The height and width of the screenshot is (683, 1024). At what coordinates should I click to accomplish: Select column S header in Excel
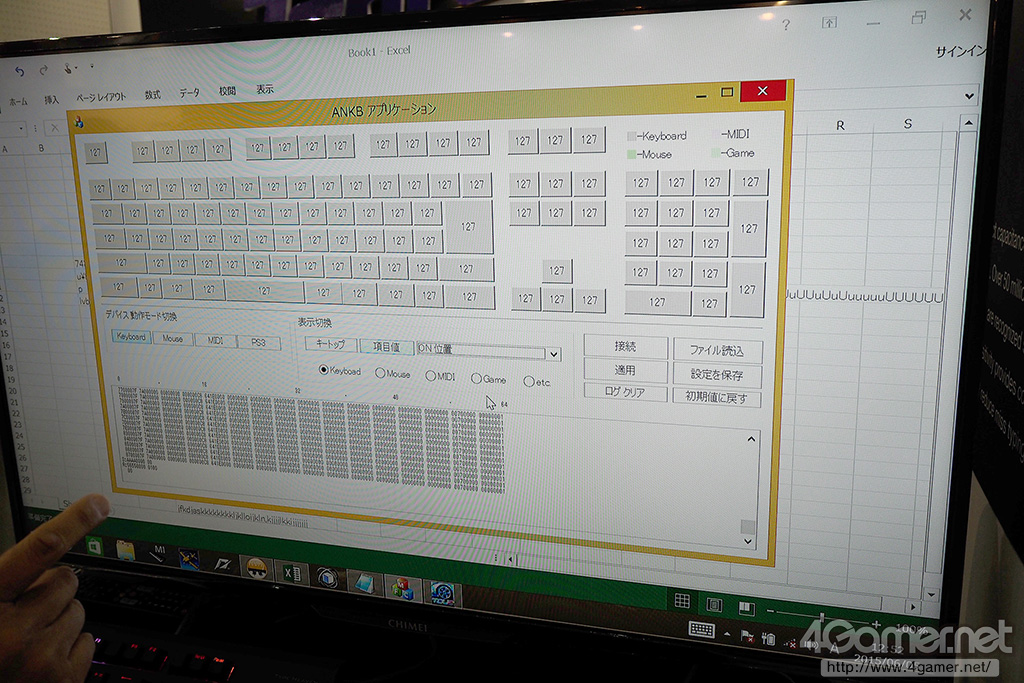tap(907, 123)
